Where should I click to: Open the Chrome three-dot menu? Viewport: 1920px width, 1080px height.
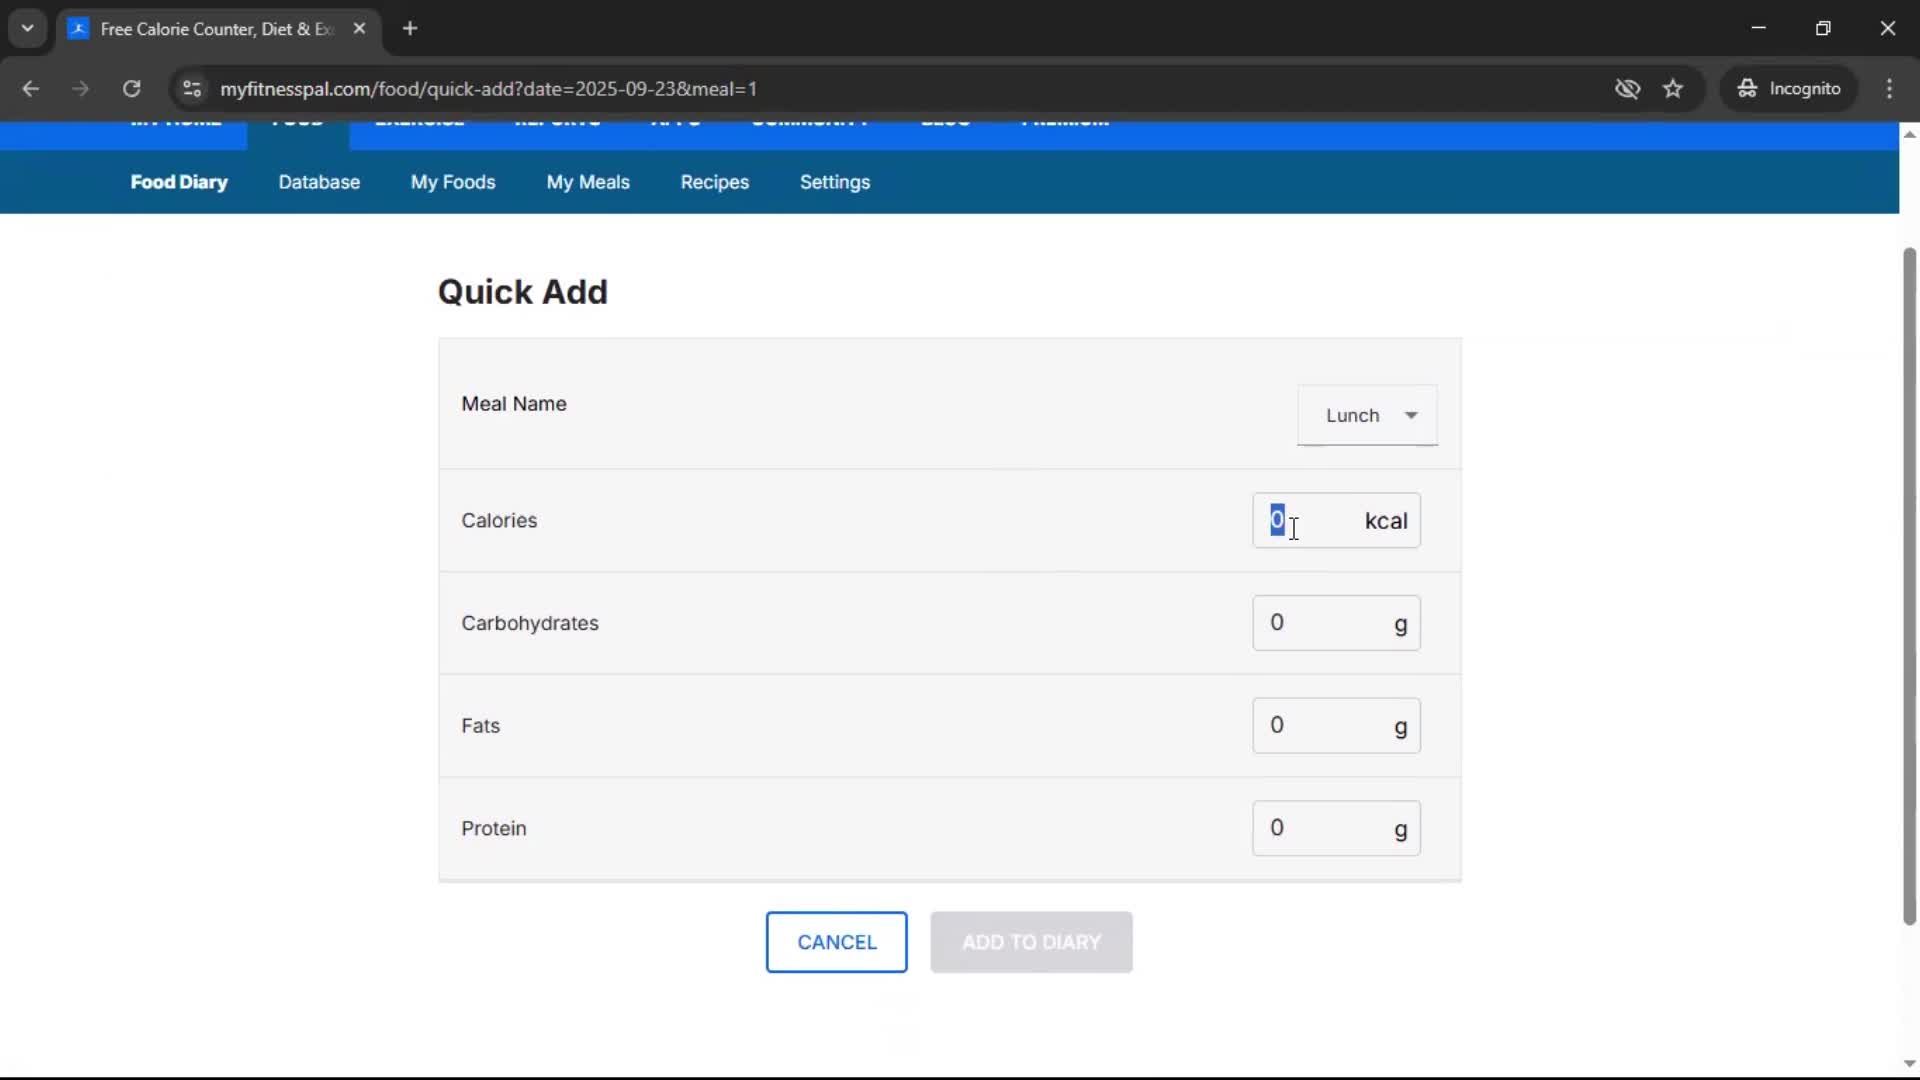tap(1889, 88)
